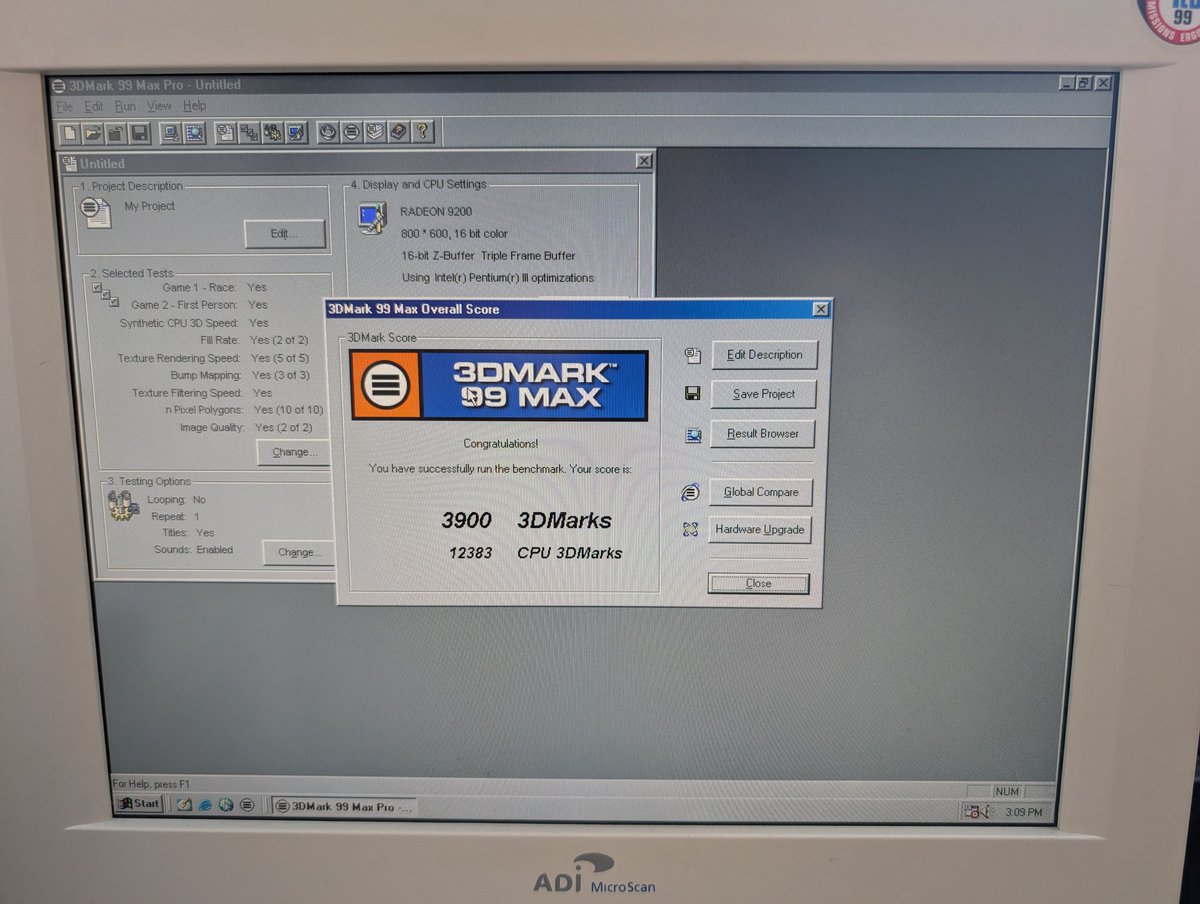The width and height of the screenshot is (1200, 904).
Task: Click the 3900 3DMarks score text
Action: click(x=526, y=520)
